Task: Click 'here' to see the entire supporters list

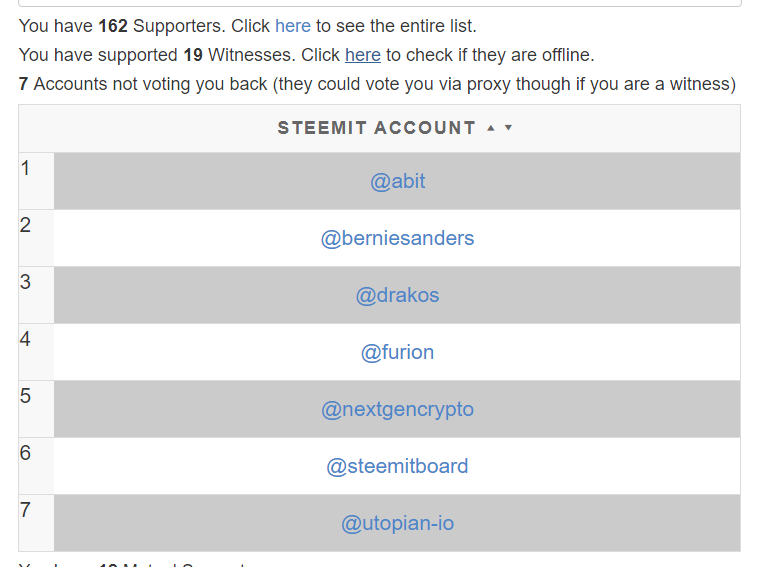Action: point(293,26)
